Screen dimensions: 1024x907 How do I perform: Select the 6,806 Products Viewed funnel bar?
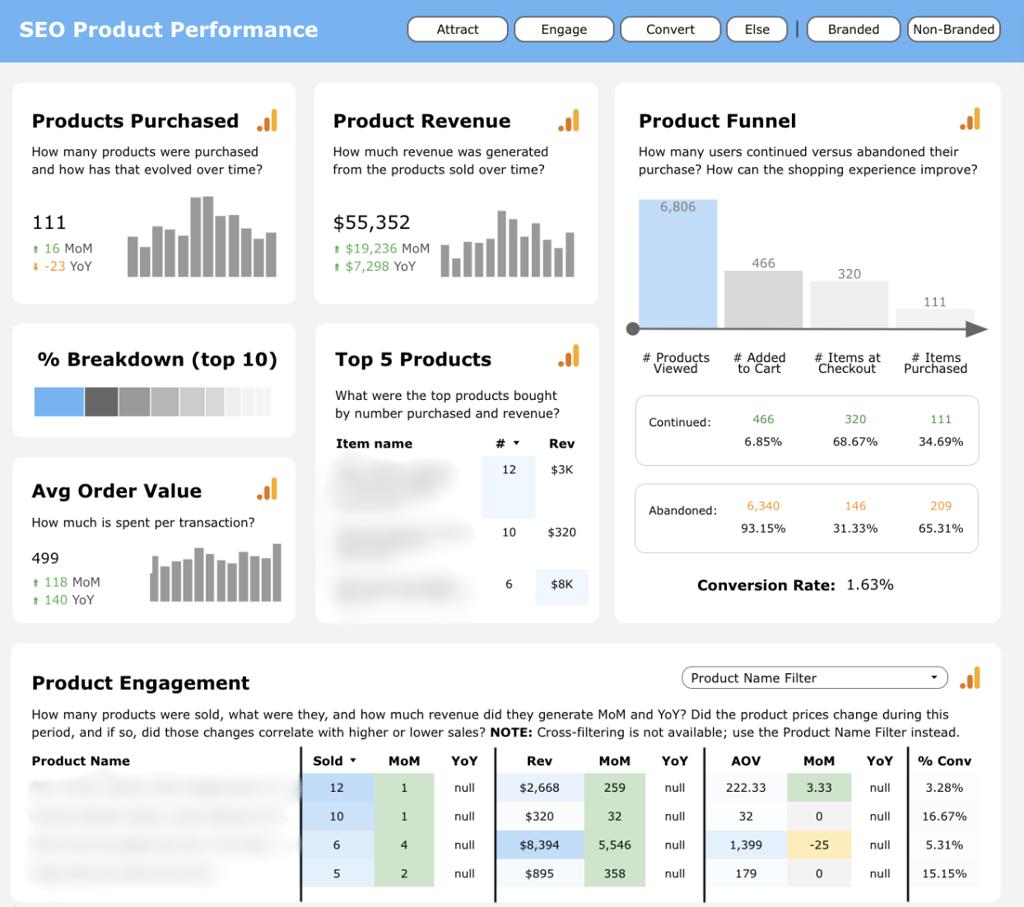[x=678, y=263]
